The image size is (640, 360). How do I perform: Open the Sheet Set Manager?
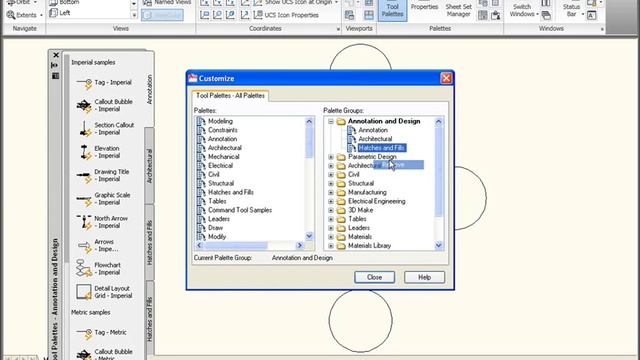pyautogui.click(x=458, y=10)
